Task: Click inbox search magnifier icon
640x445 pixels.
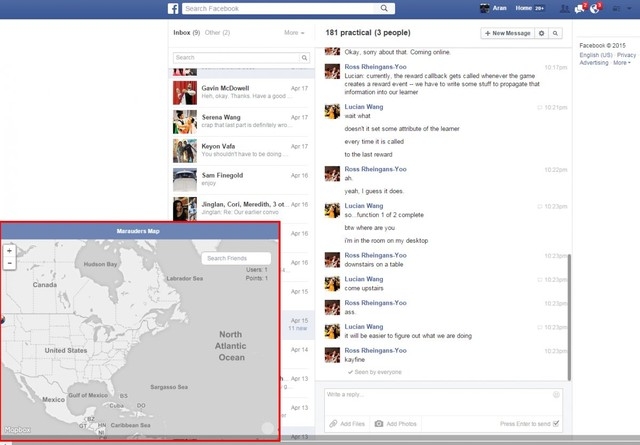Action: coord(304,58)
